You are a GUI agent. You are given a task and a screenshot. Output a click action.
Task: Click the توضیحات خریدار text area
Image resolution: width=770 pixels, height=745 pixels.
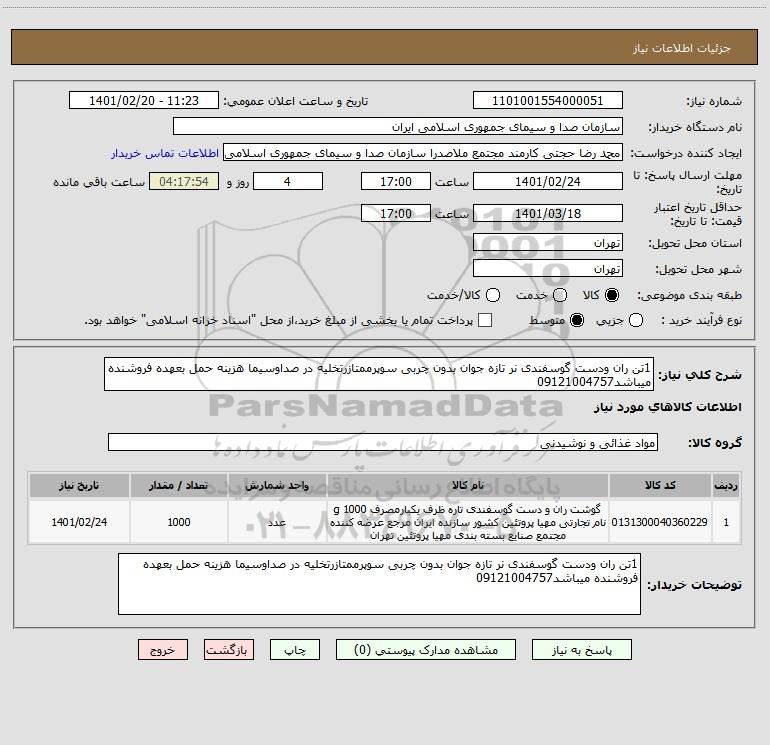(379, 584)
